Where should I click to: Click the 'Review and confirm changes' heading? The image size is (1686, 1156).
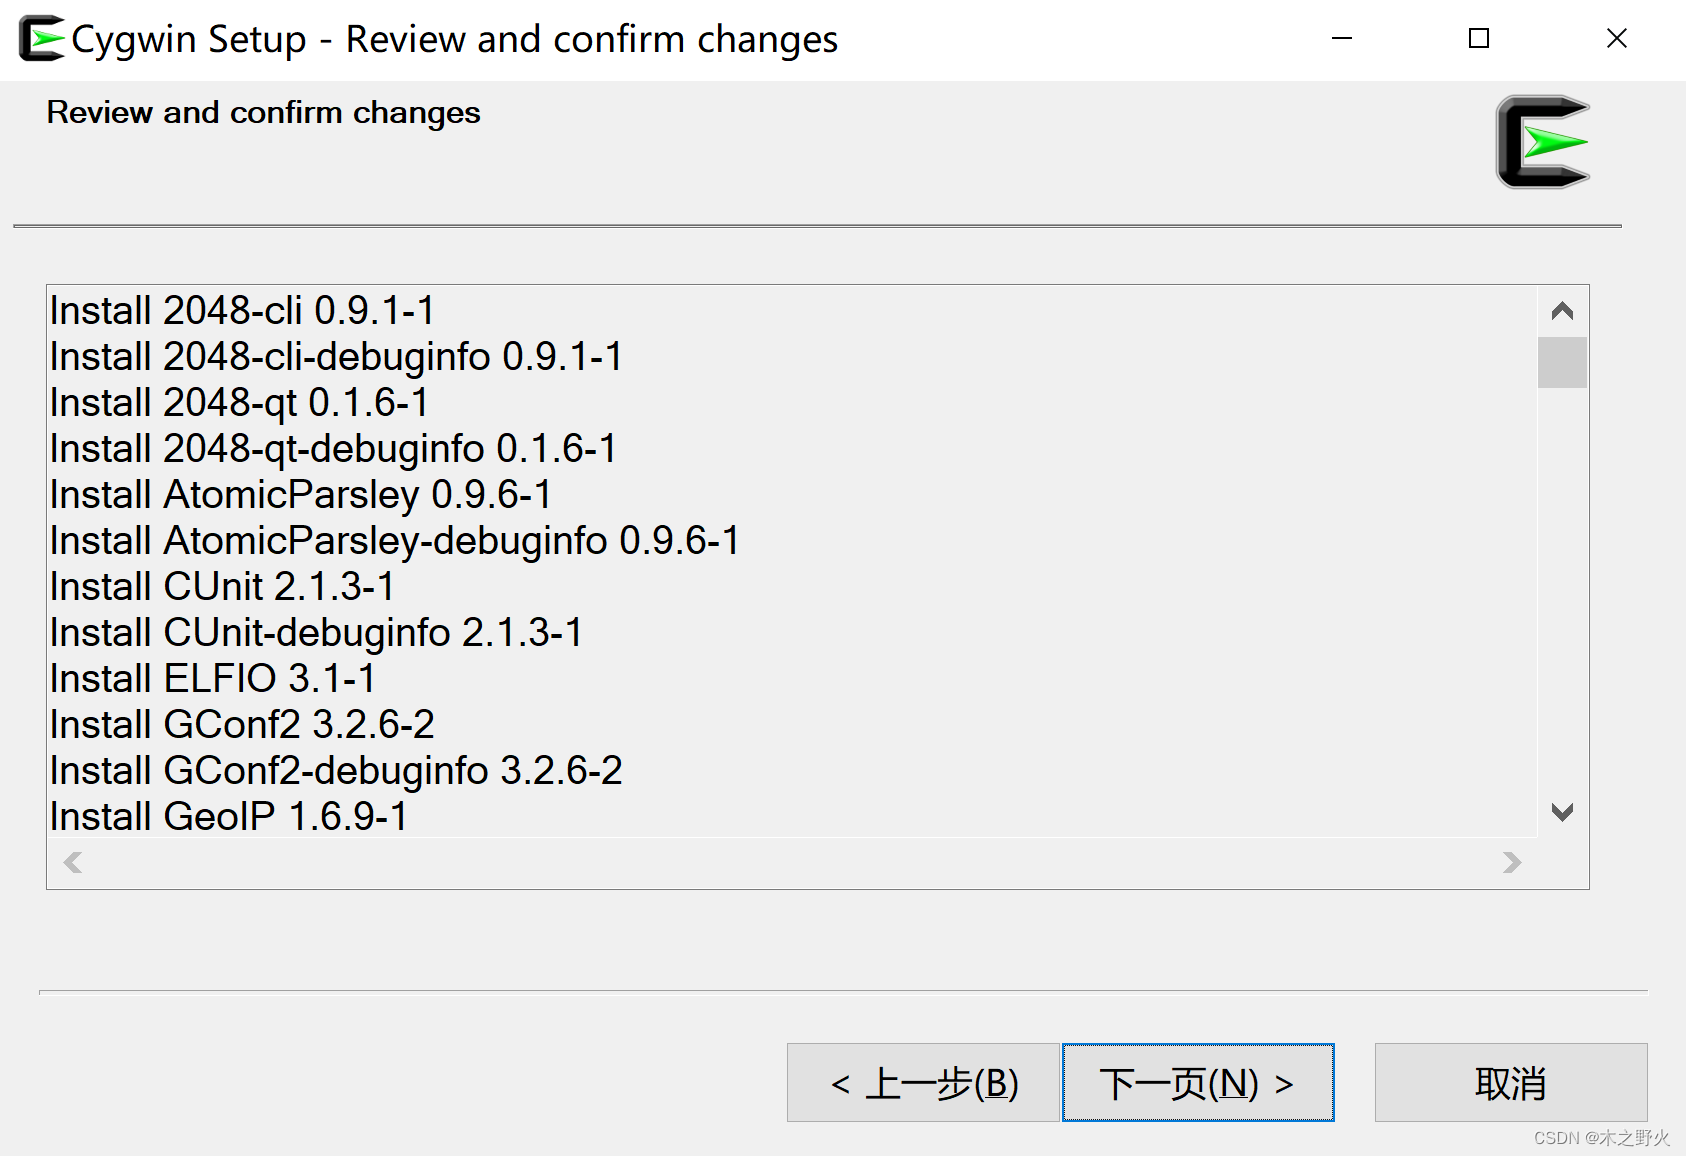263,113
